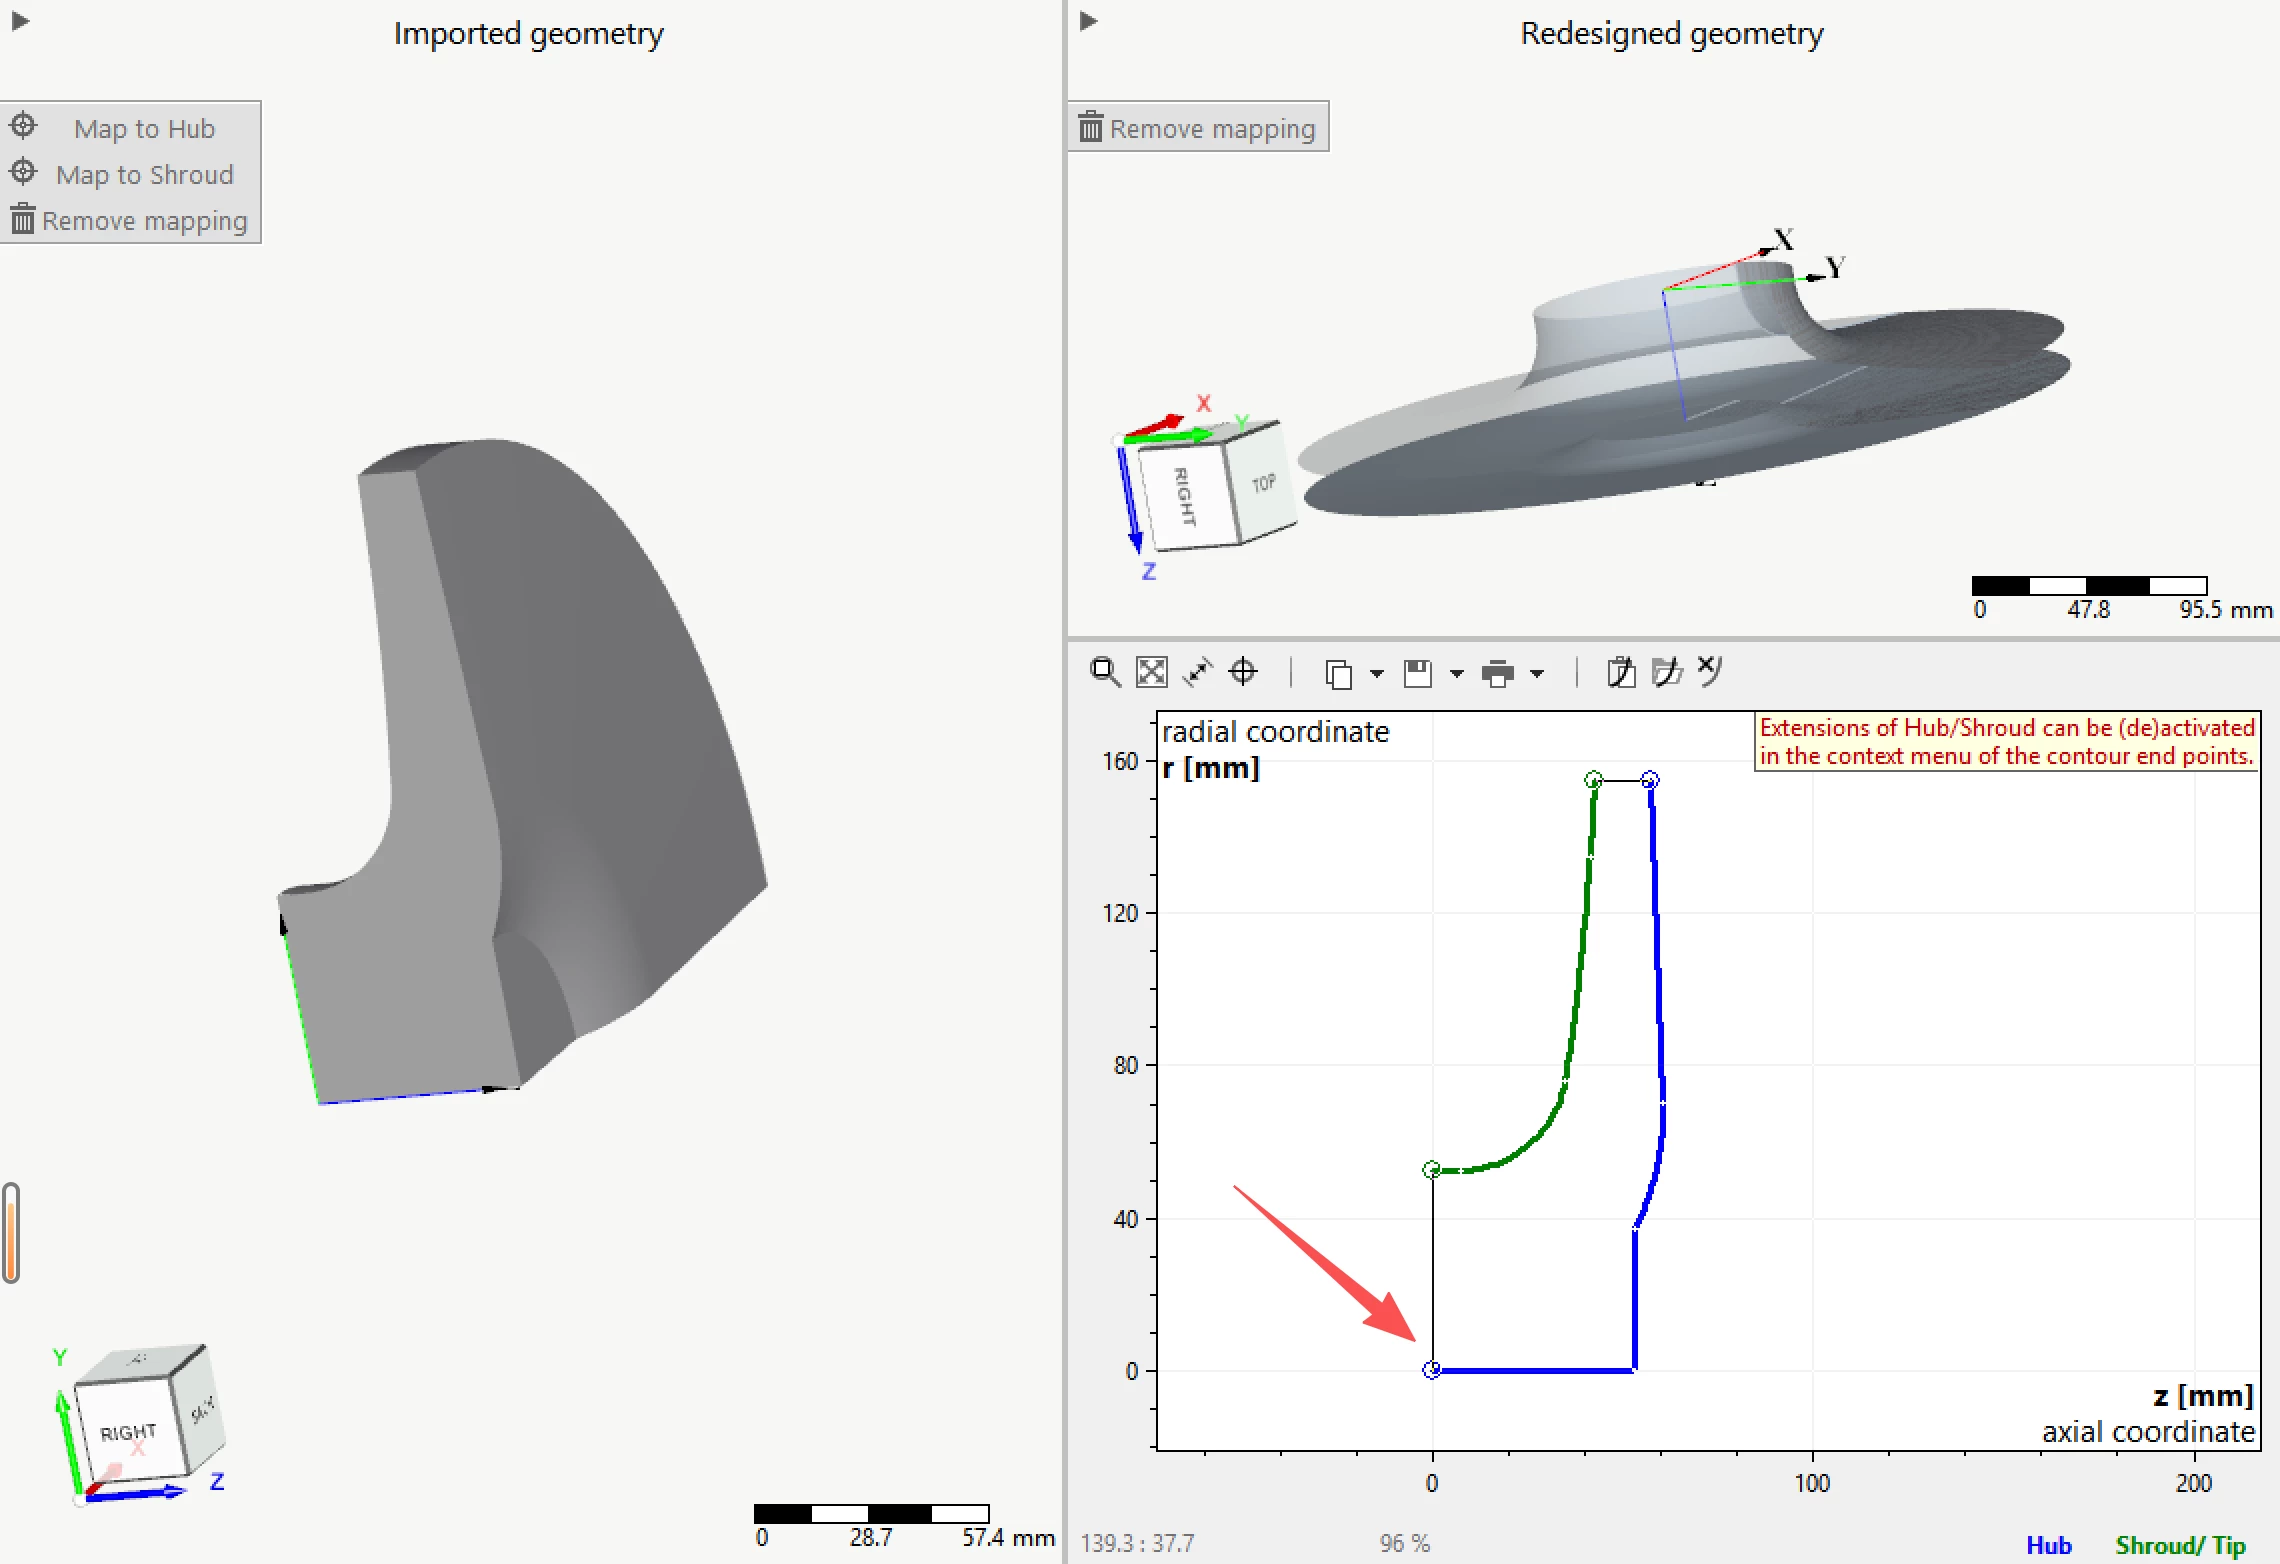Open the save options dropdown arrow
The image size is (2280, 1564).
pyautogui.click(x=1457, y=674)
